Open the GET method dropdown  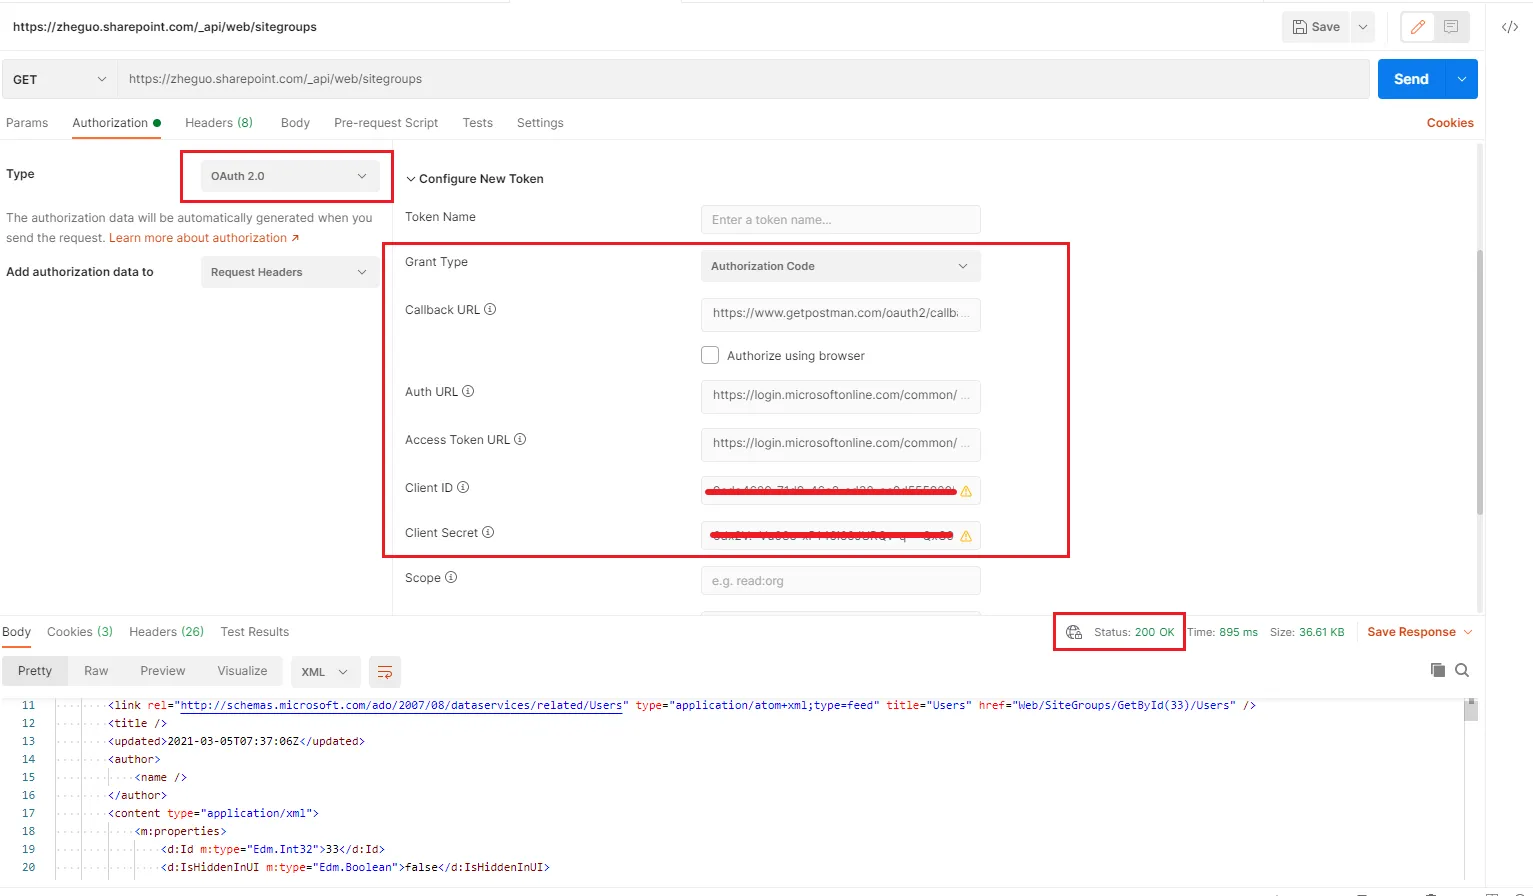(x=60, y=79)
